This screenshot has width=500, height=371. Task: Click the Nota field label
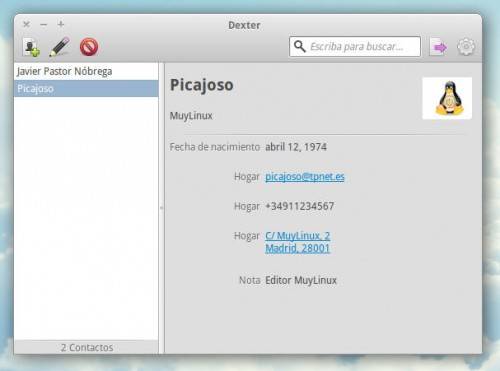(x=250, y=280)
